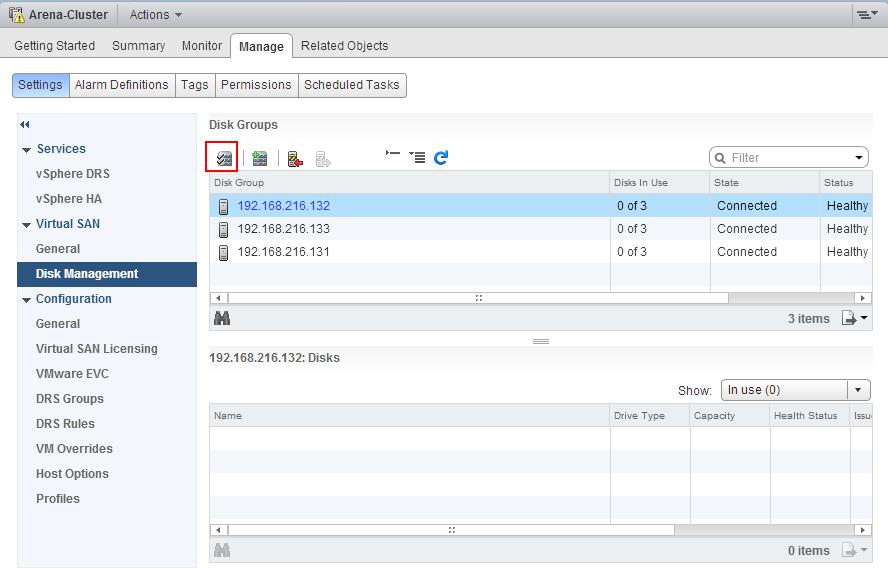
Task: Collapse the Services tree section
Action: click(26, 150)
